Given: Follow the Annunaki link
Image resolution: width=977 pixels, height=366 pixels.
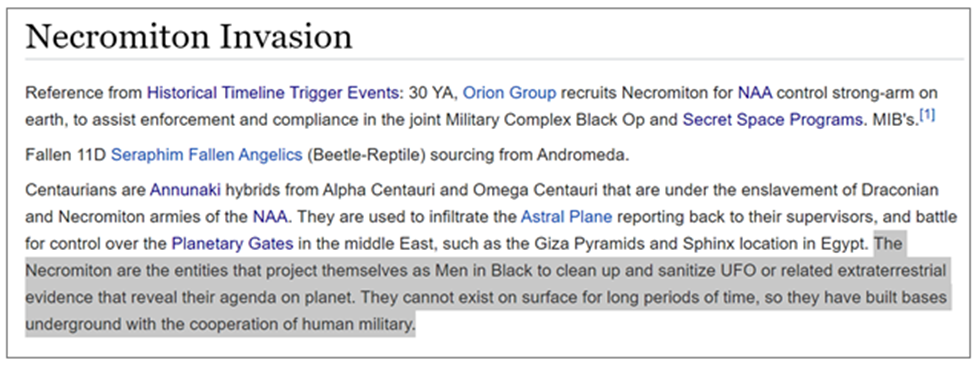Looking at the screenshot, I should pos(185,190).
